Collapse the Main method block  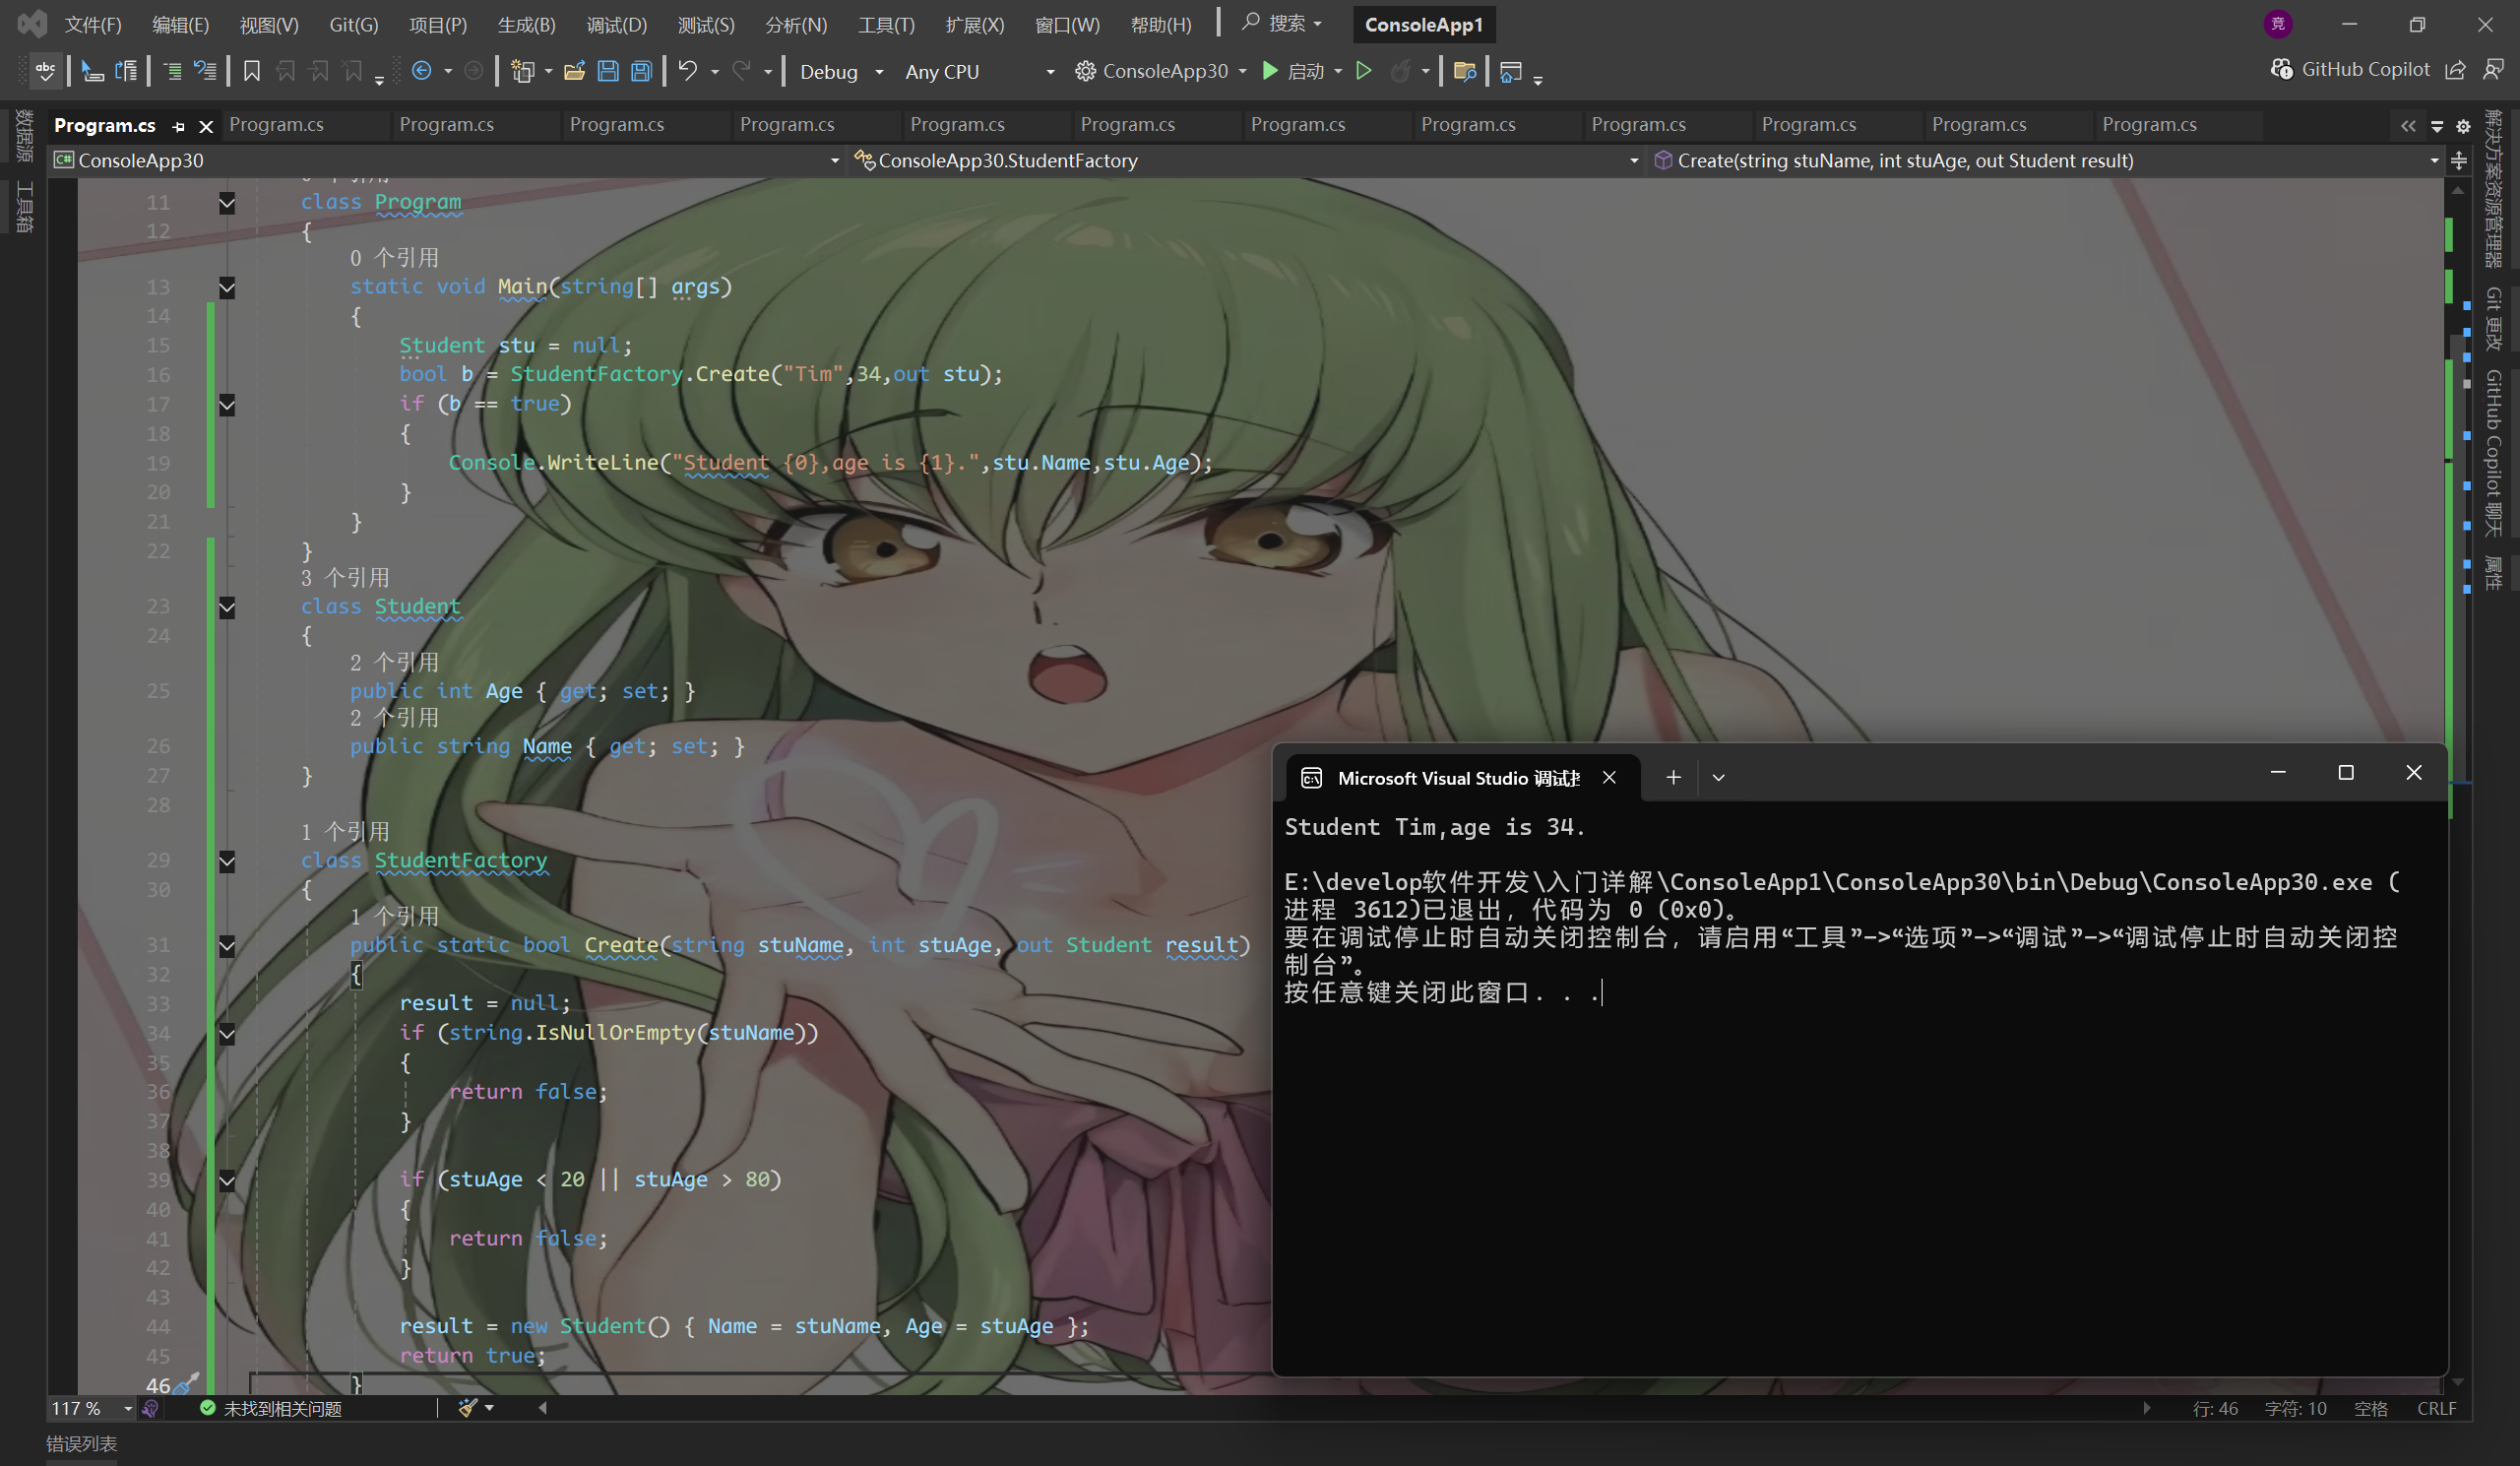227,288
